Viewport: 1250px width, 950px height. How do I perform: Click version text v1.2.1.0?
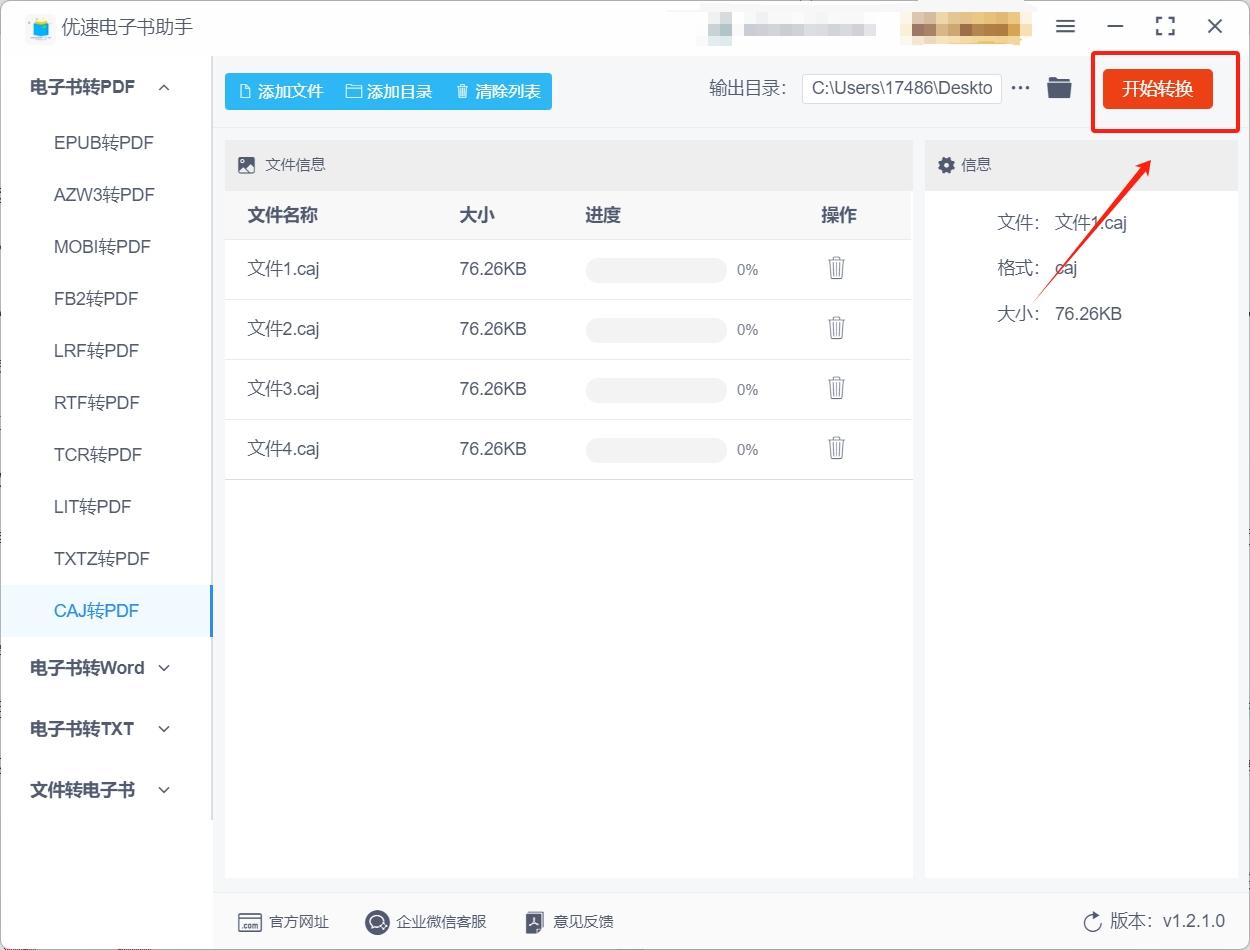(x=1193, y=922)
